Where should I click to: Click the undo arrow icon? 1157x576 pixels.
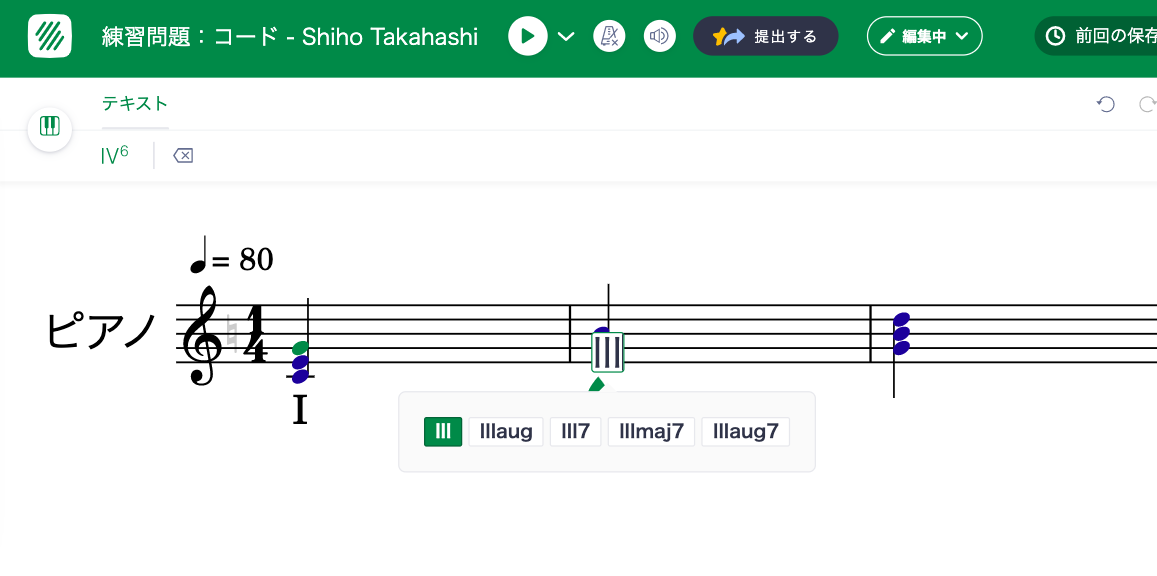(1106, 104)
